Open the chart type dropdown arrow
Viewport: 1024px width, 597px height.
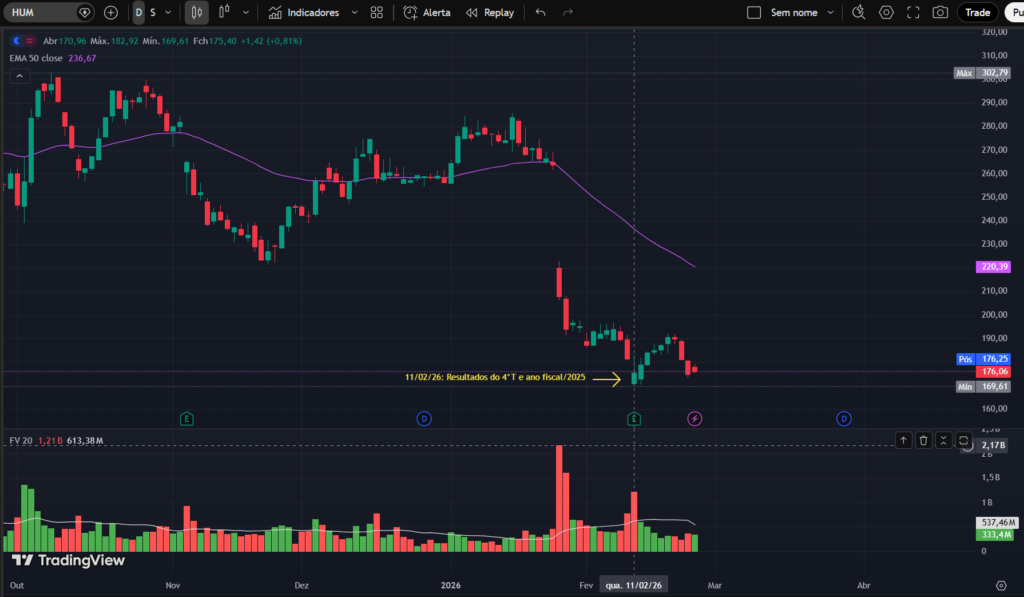245,12
